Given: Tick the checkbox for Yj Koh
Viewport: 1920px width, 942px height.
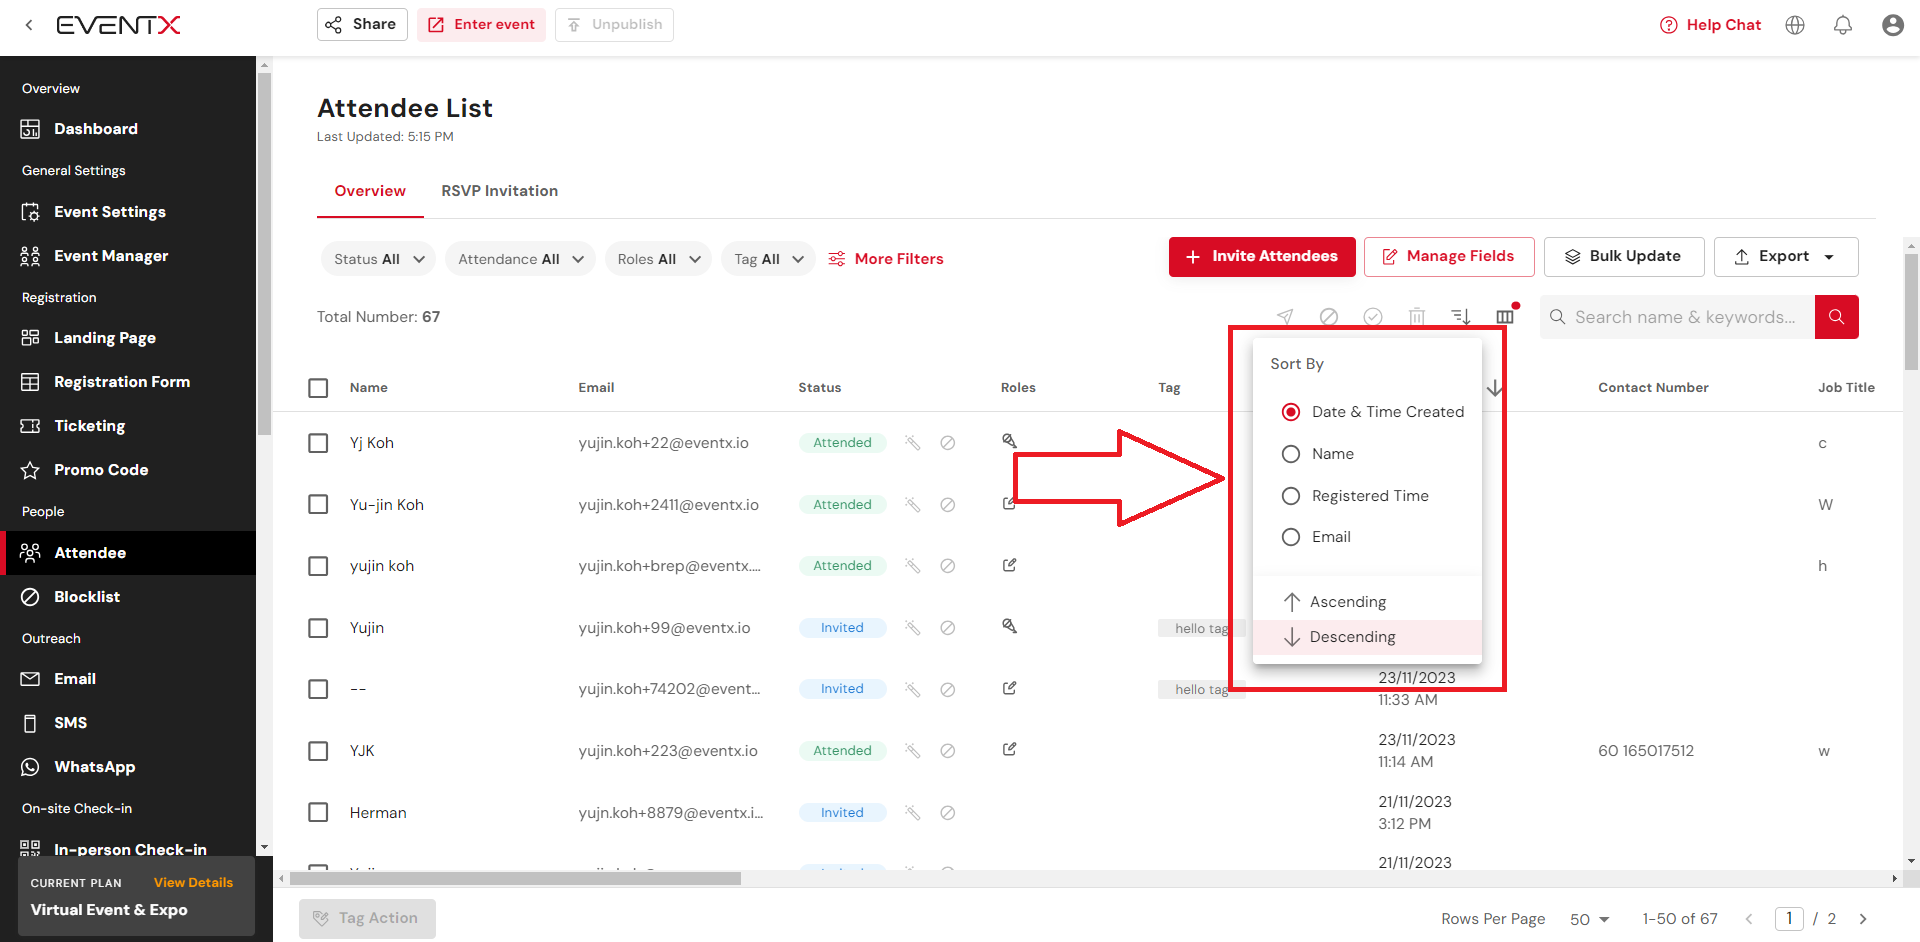Looking at the screenshot, I should pos(318,443).
